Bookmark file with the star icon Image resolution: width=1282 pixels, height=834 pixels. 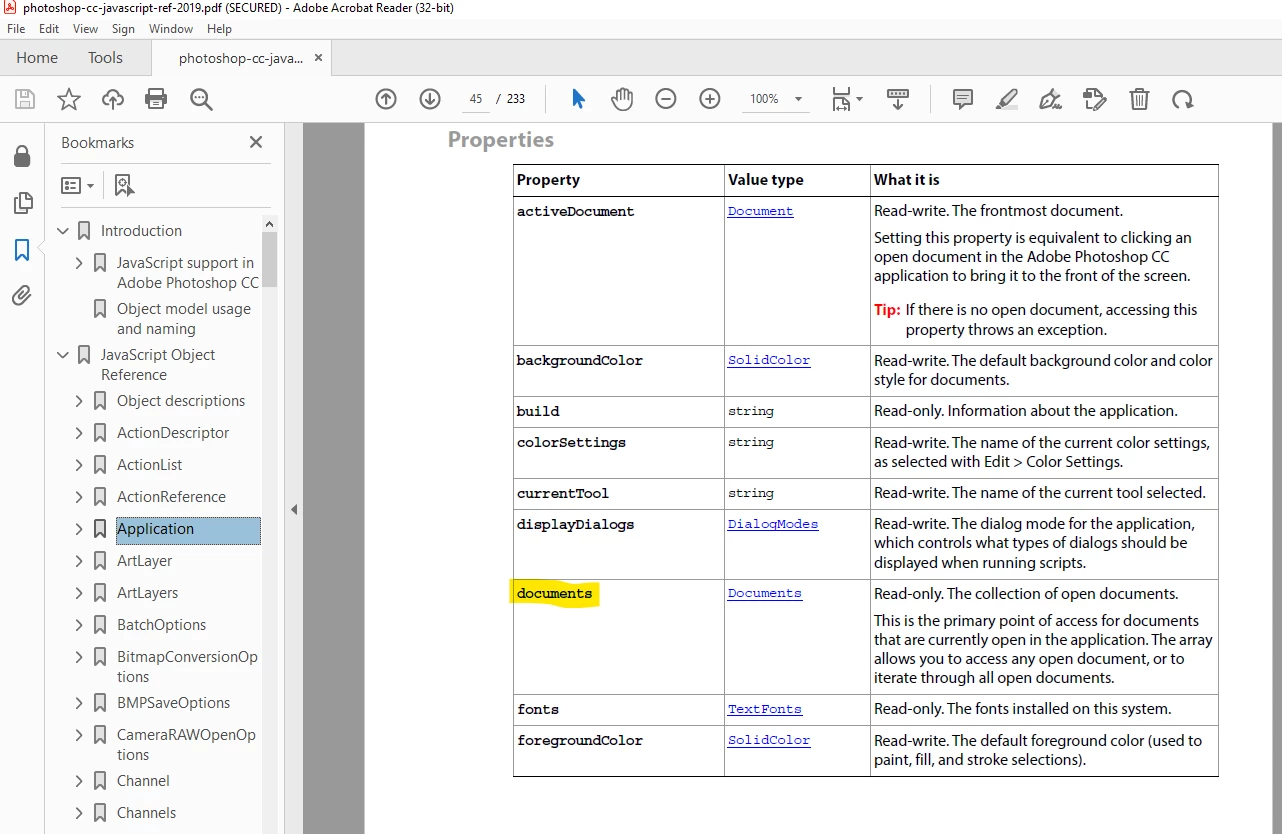[x=69, y=99]
